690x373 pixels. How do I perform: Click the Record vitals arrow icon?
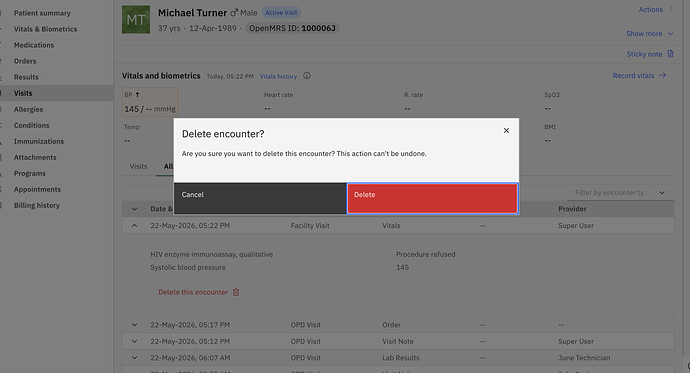[662, 76]
